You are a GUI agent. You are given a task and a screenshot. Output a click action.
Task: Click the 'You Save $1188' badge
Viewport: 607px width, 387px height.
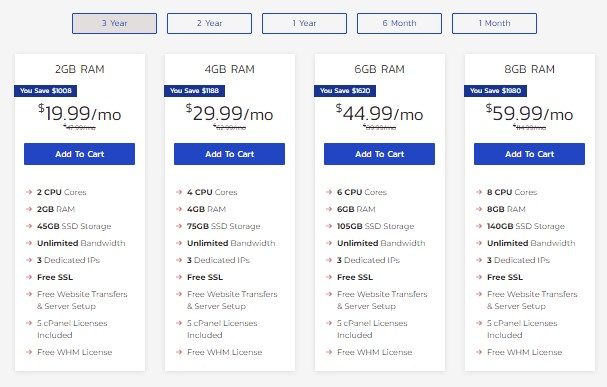194,91
